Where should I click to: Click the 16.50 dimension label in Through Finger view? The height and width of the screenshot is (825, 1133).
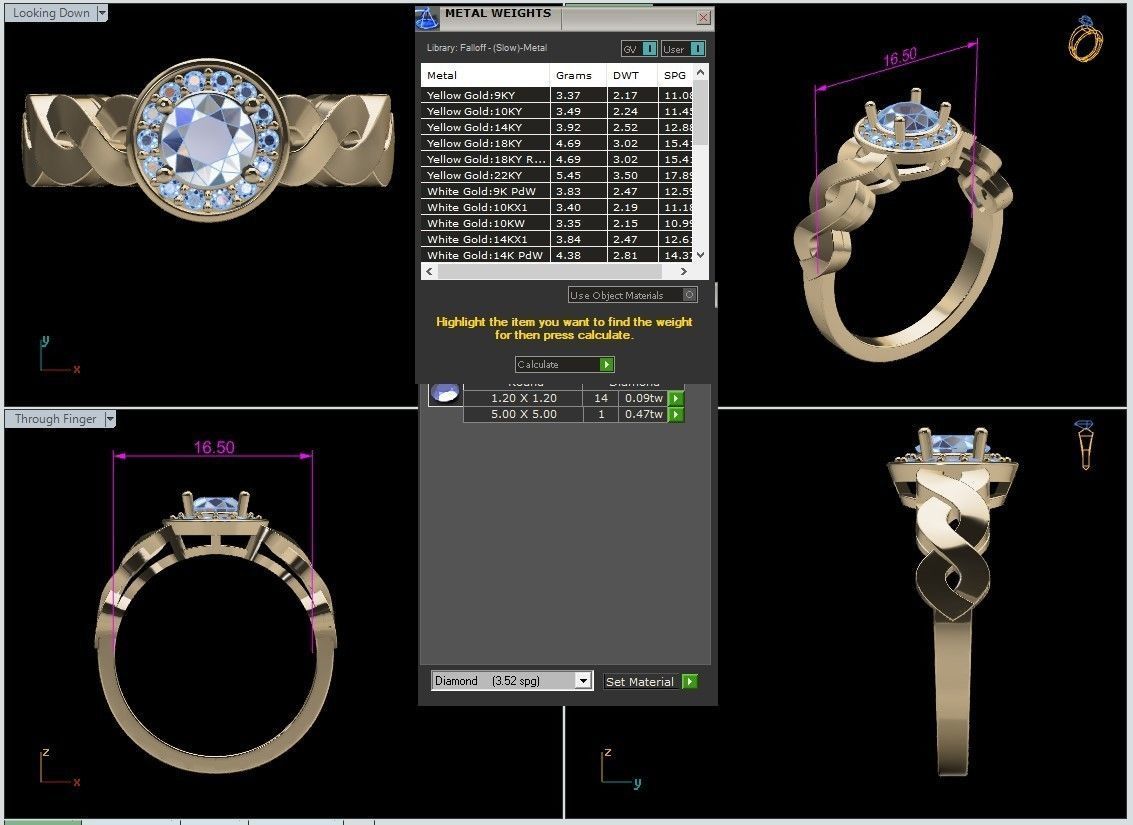coord(214,447)
